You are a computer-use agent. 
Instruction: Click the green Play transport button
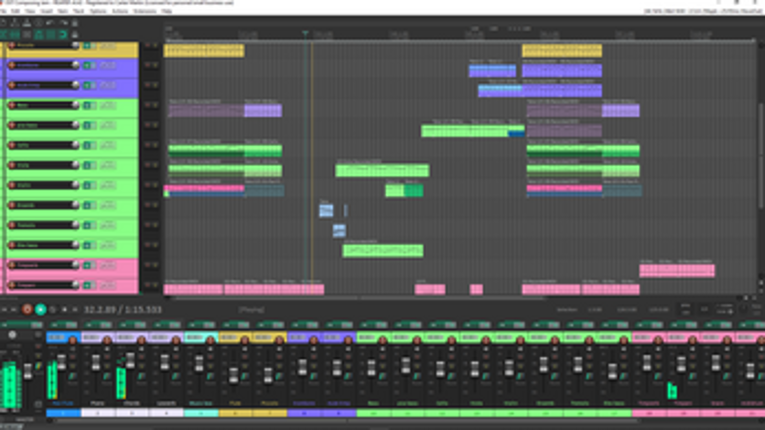pos(40,309)
